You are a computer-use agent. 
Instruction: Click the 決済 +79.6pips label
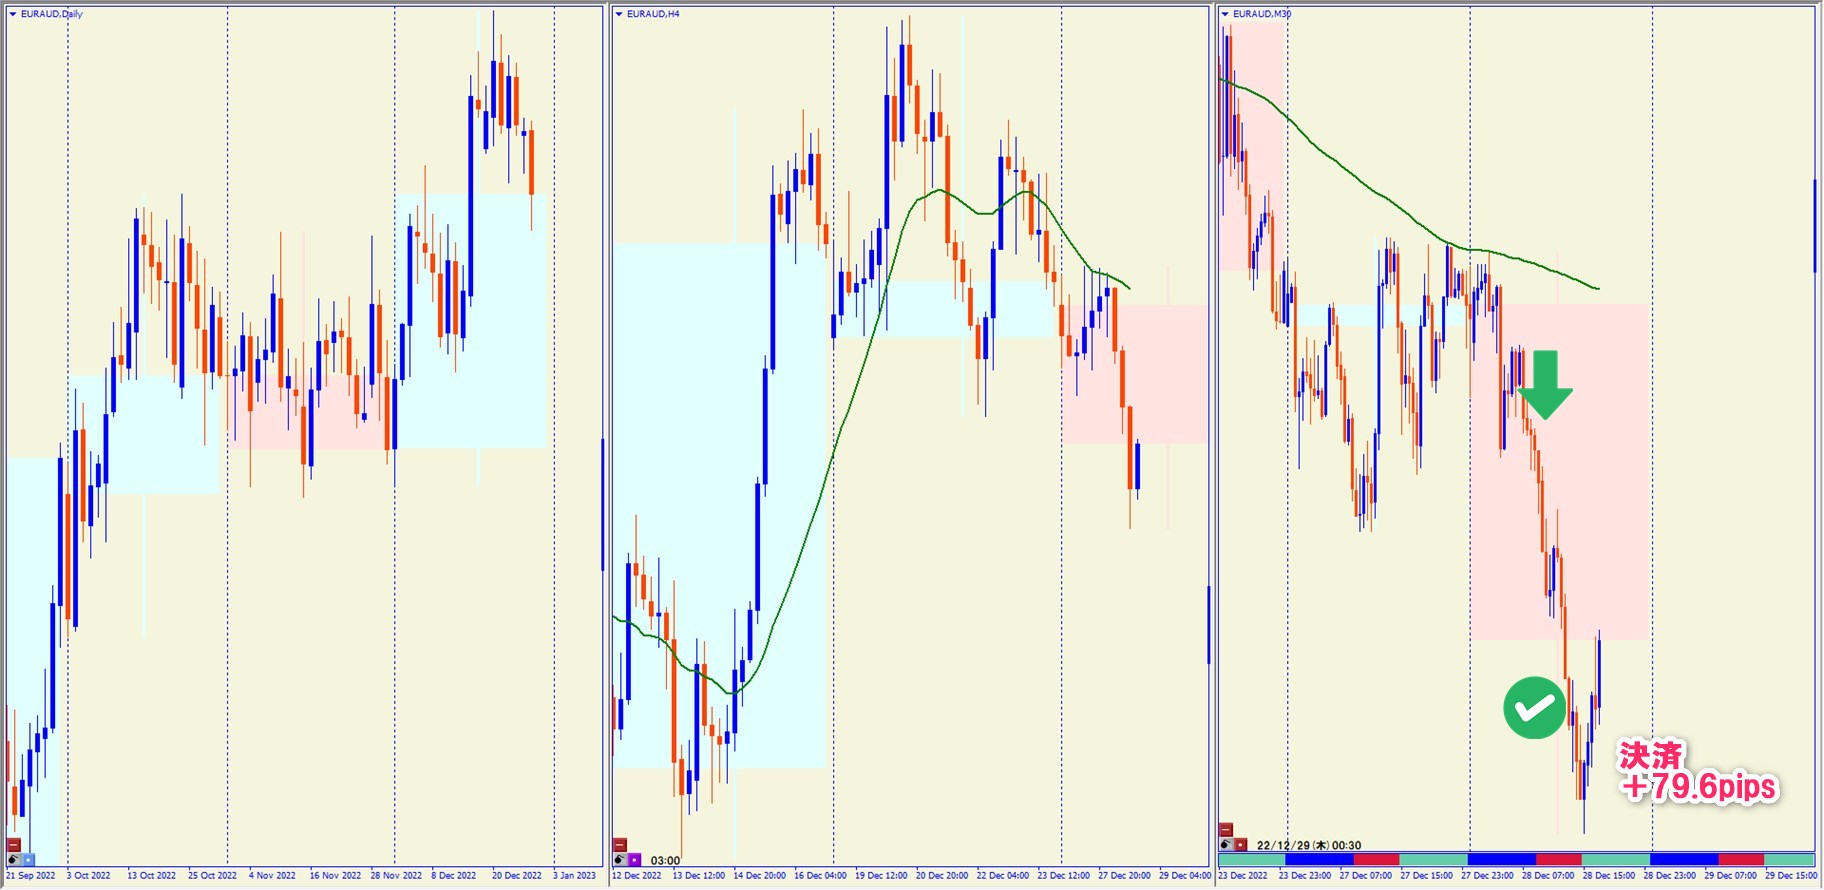tap(1698, 772)
